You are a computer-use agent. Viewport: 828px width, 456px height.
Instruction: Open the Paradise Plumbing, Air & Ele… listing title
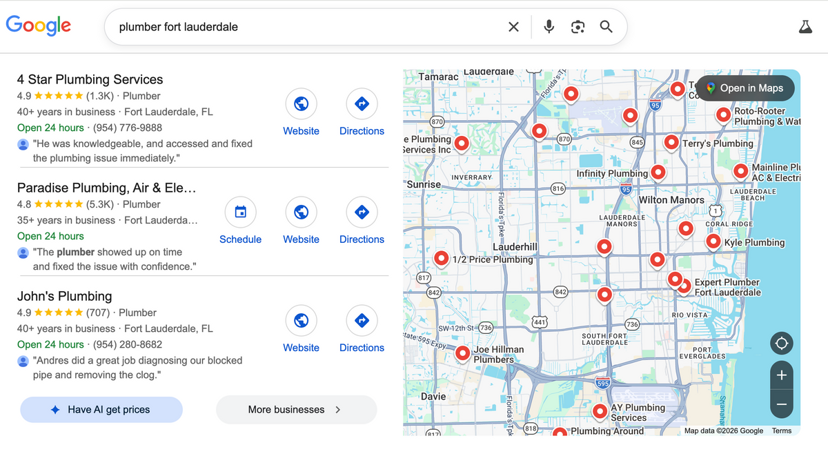106,188
